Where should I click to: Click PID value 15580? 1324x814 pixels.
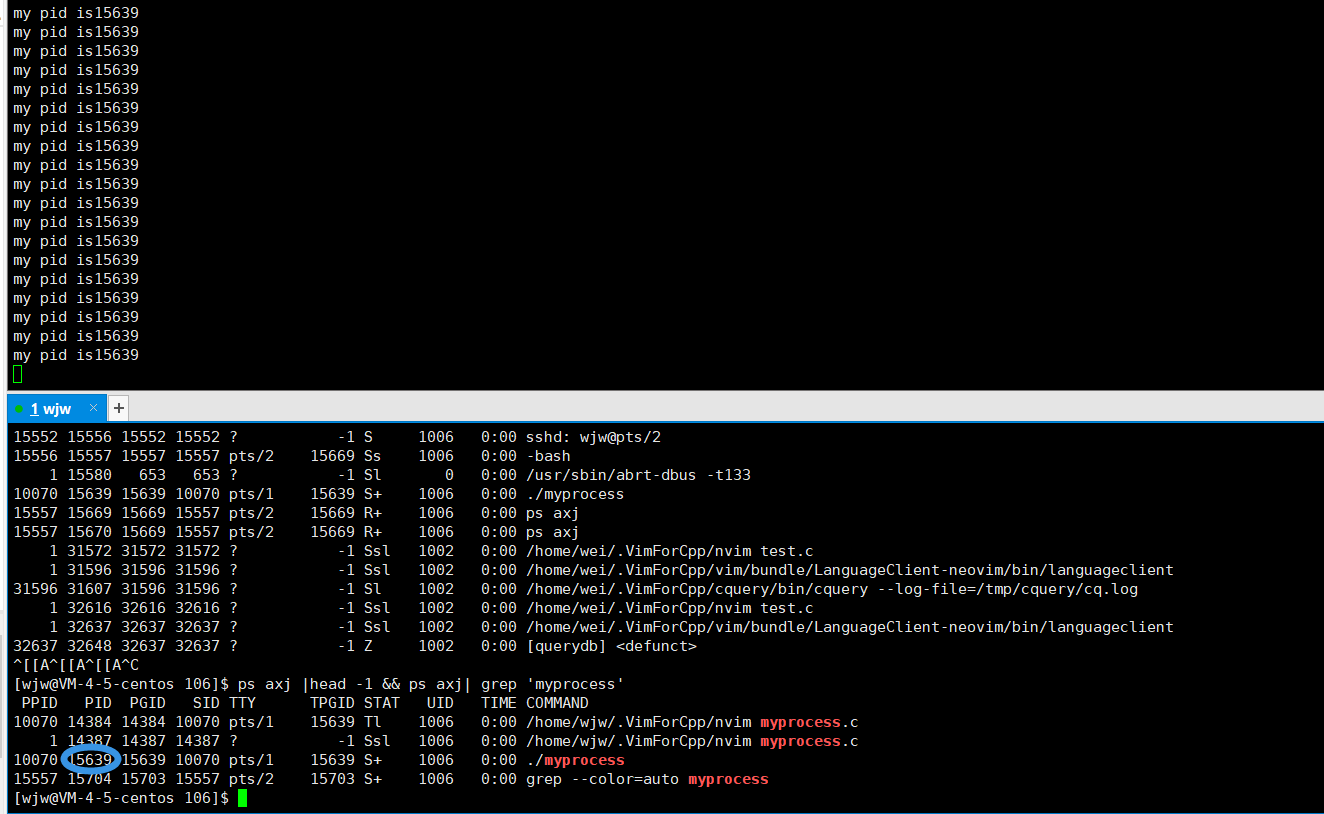90,475
